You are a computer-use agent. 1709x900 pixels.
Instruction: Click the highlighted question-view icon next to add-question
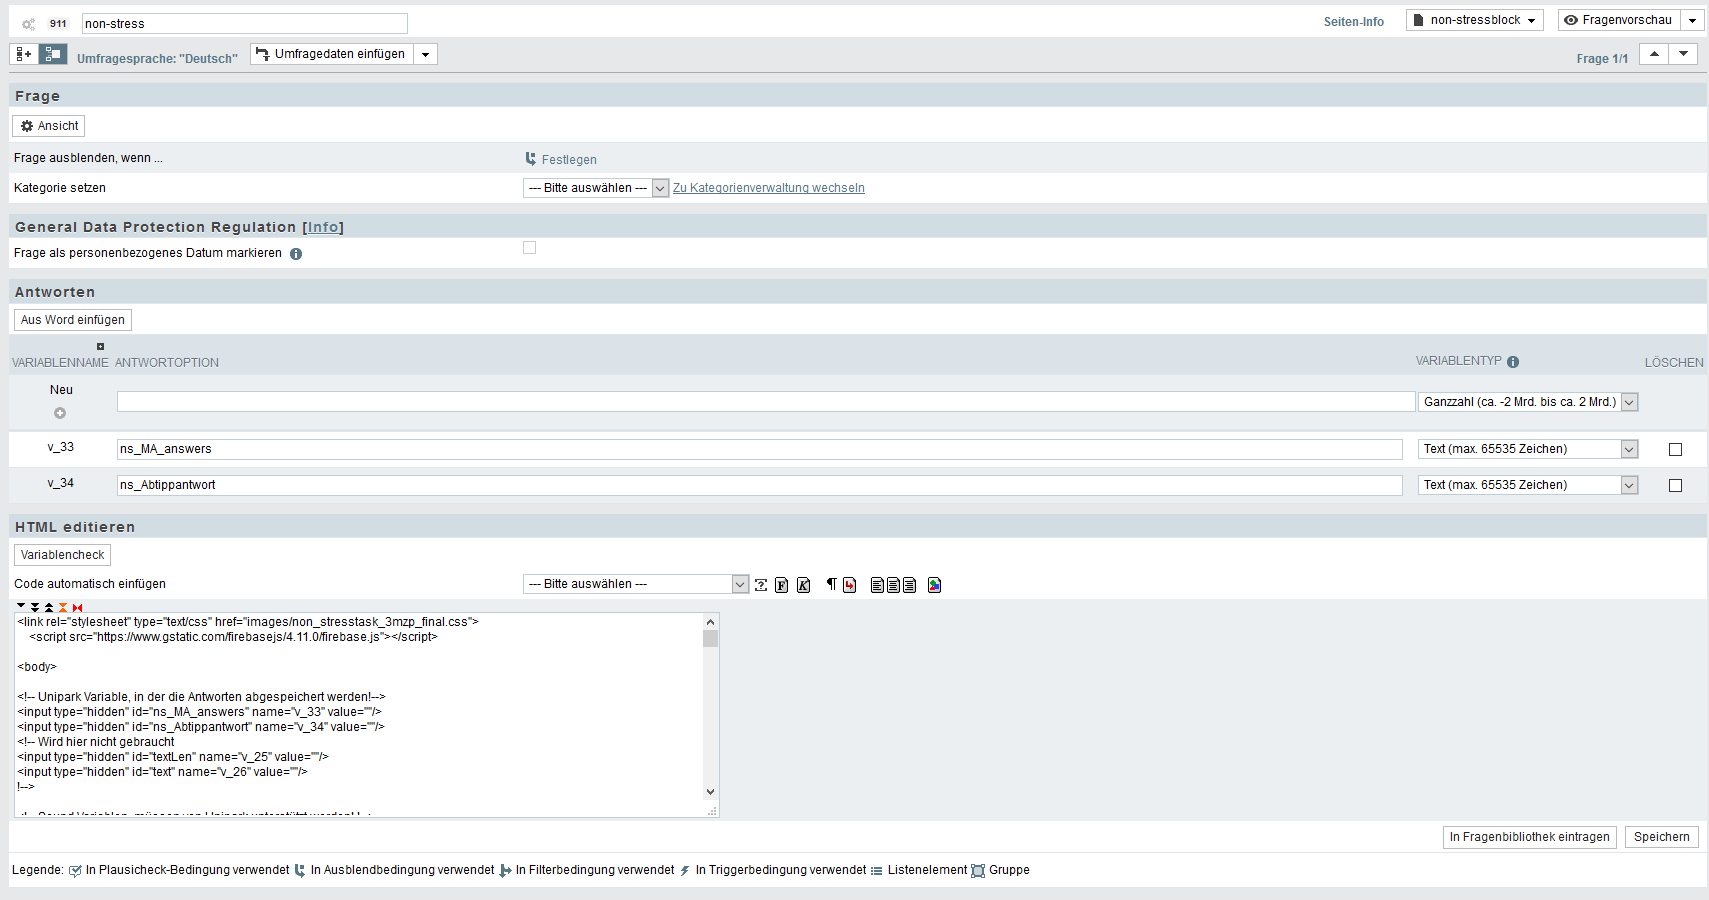coord(53,54)
